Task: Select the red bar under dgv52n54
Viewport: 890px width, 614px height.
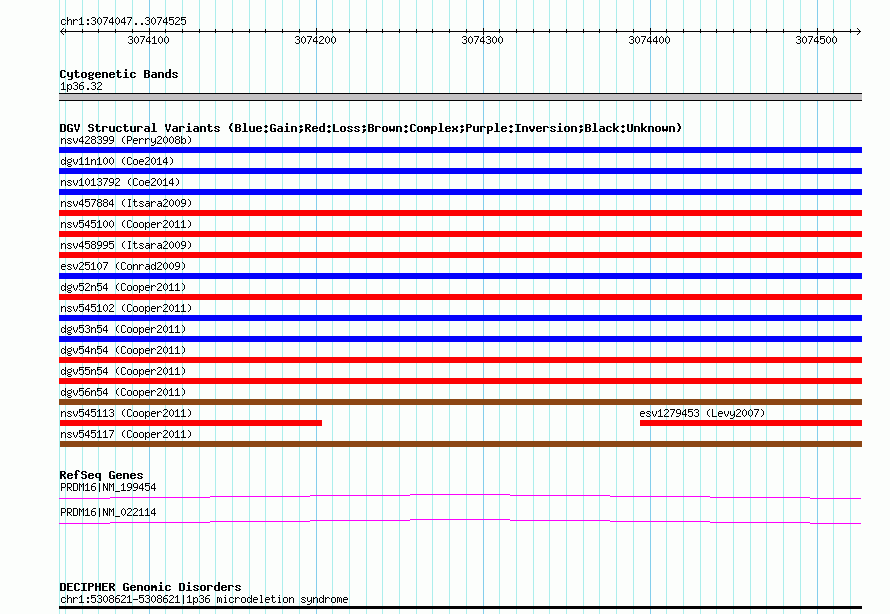Action: 460,297
